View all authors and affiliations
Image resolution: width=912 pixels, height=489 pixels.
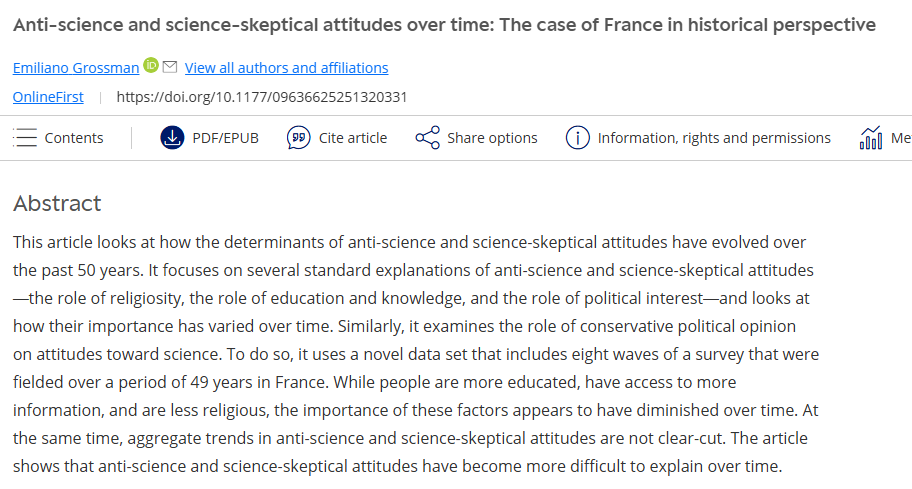[286, 68]
